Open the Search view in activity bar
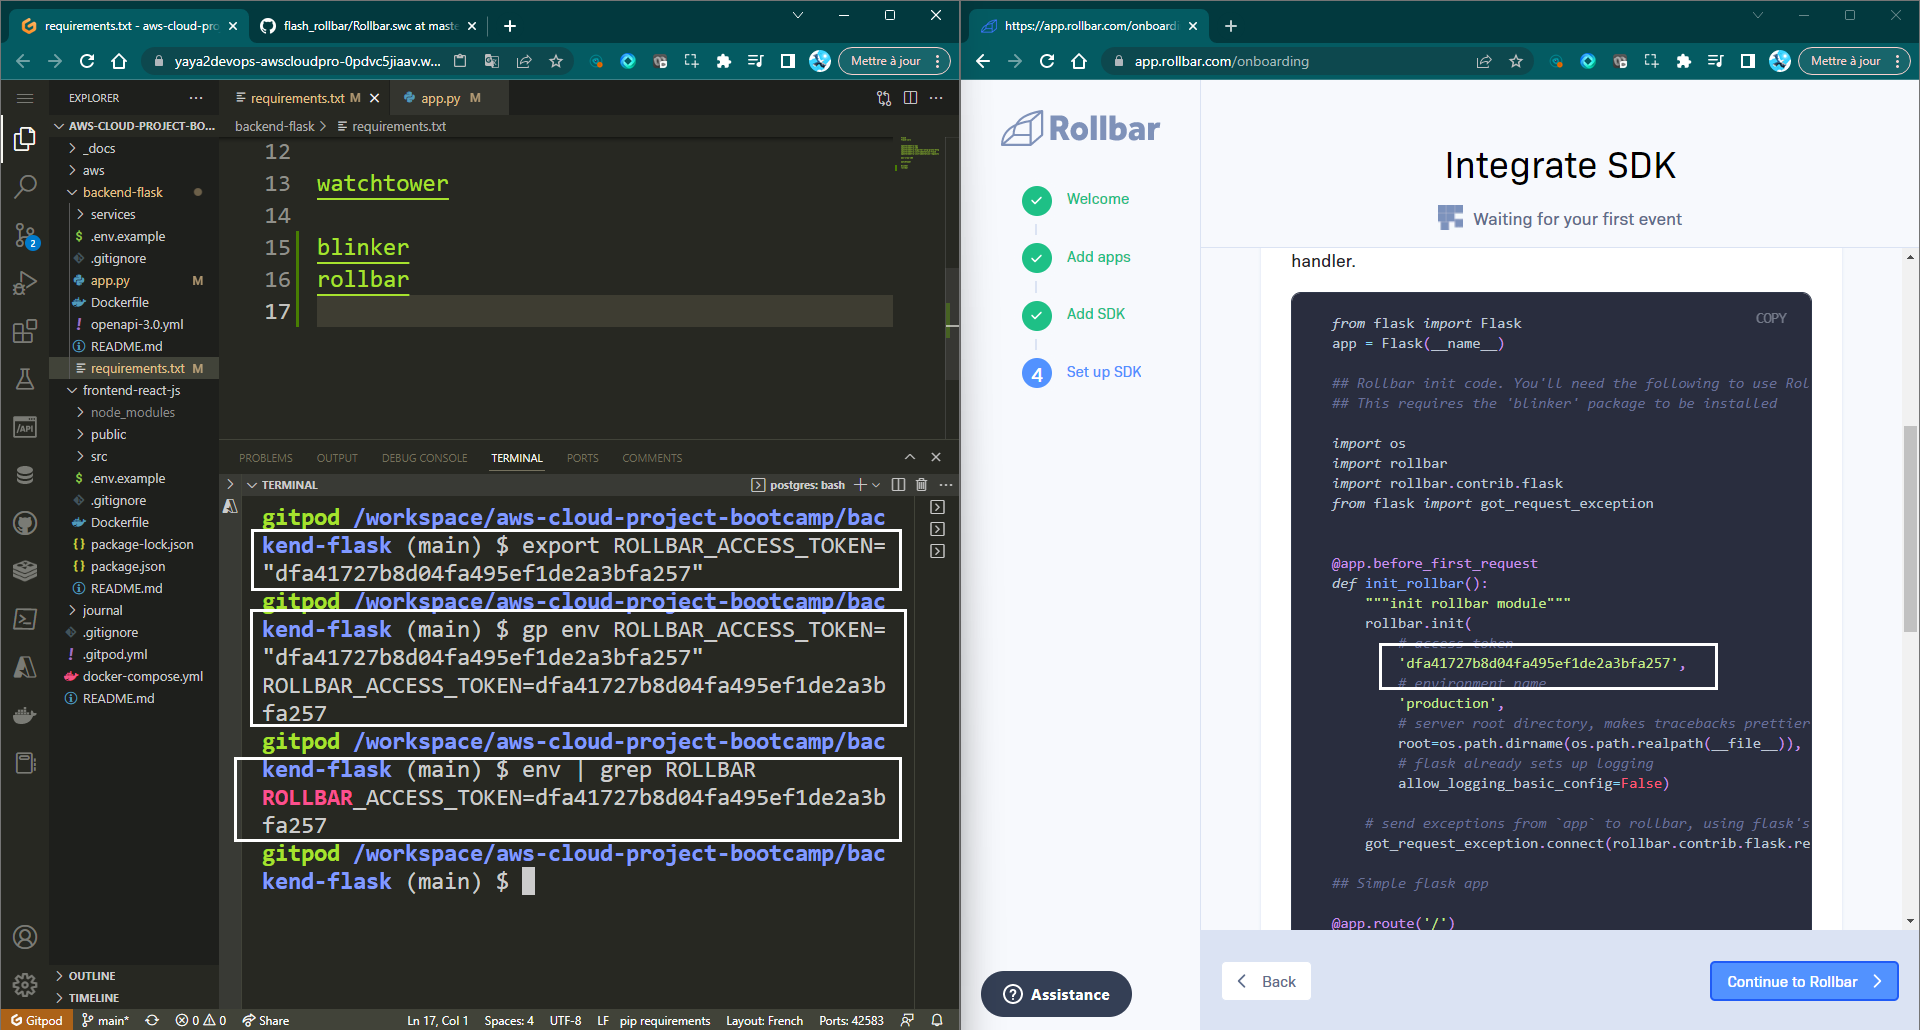Image resolution: width=1920 pixels, height=1030 pixels. point(25,187)
